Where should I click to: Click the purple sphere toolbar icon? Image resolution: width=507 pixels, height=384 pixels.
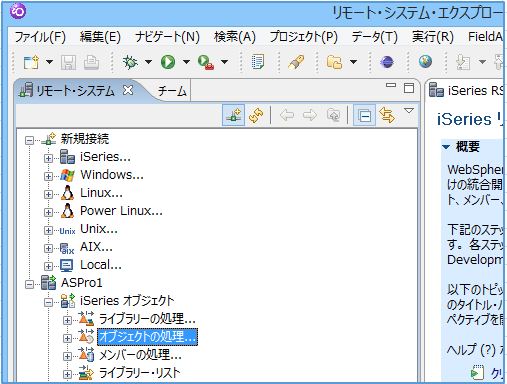point(387,62)
